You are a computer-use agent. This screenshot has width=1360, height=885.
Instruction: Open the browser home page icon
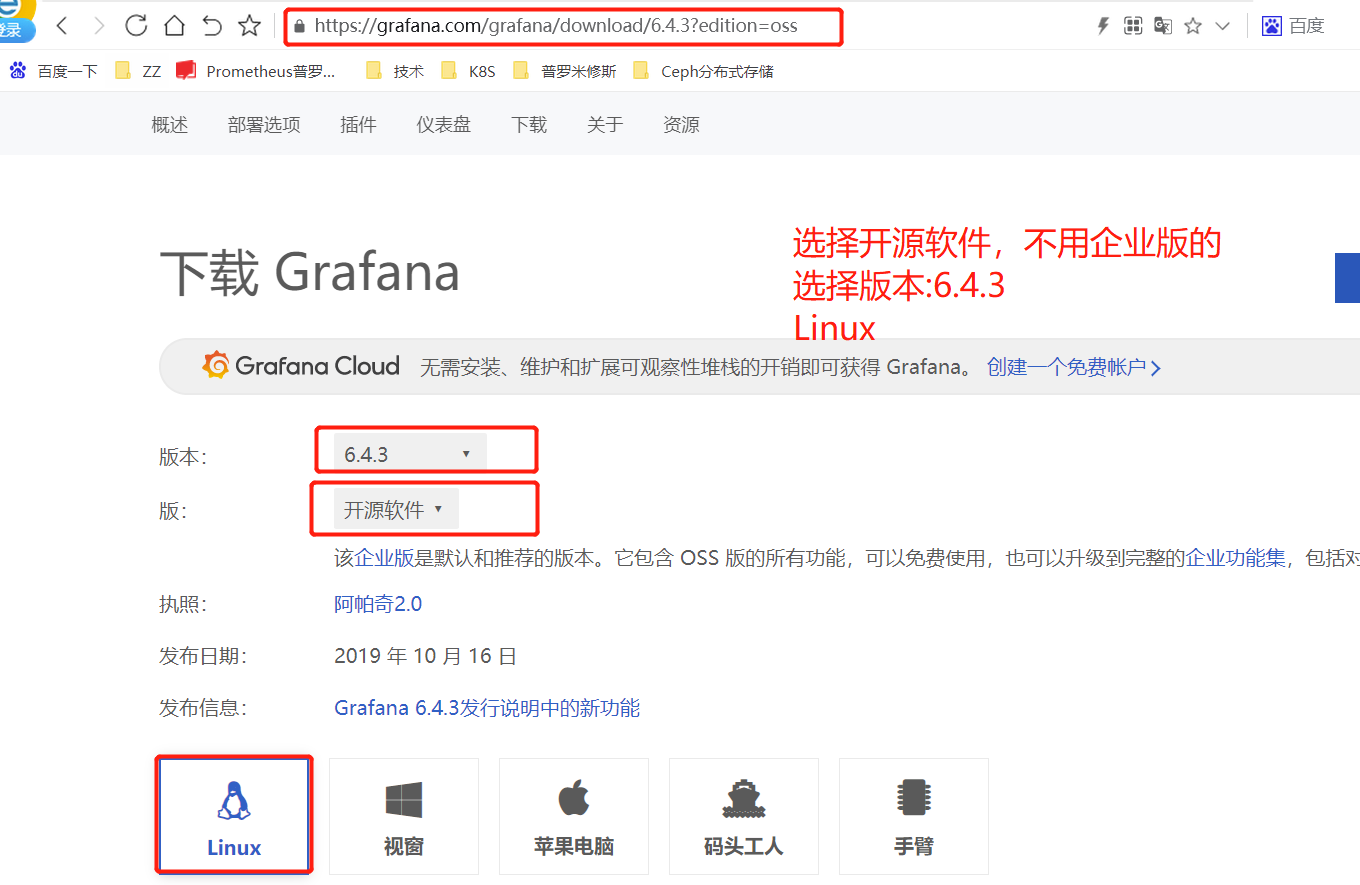tap(174, 26)
